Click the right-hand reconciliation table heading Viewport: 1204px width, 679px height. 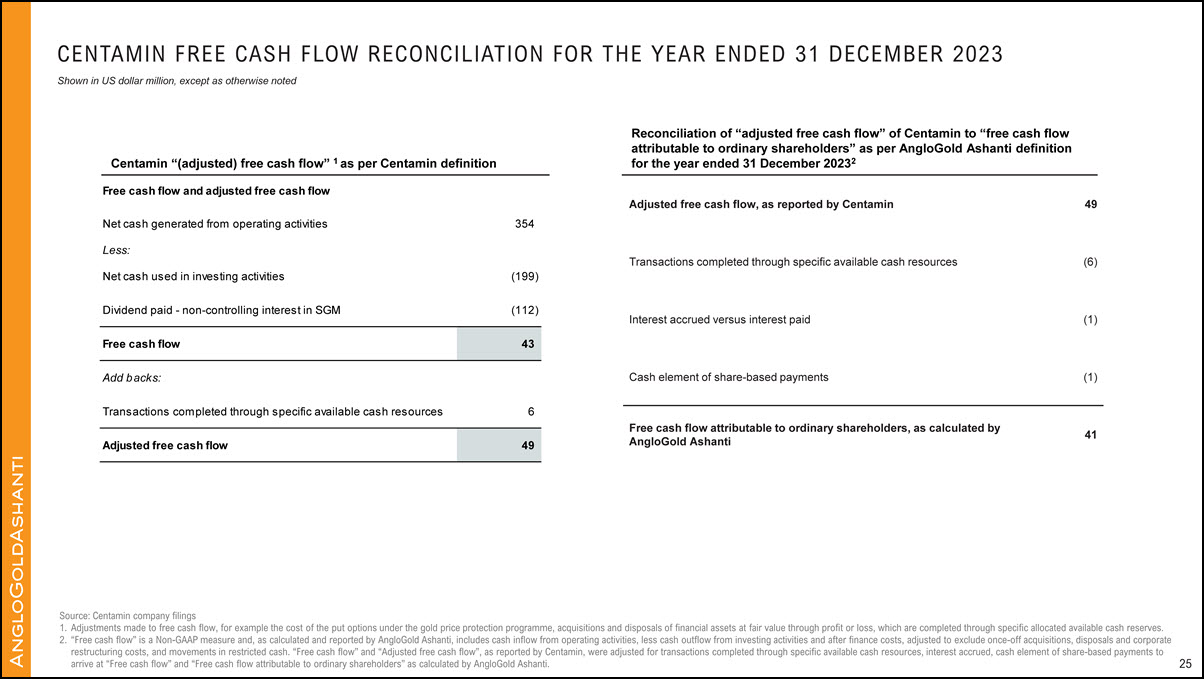[x=851, y=148]
